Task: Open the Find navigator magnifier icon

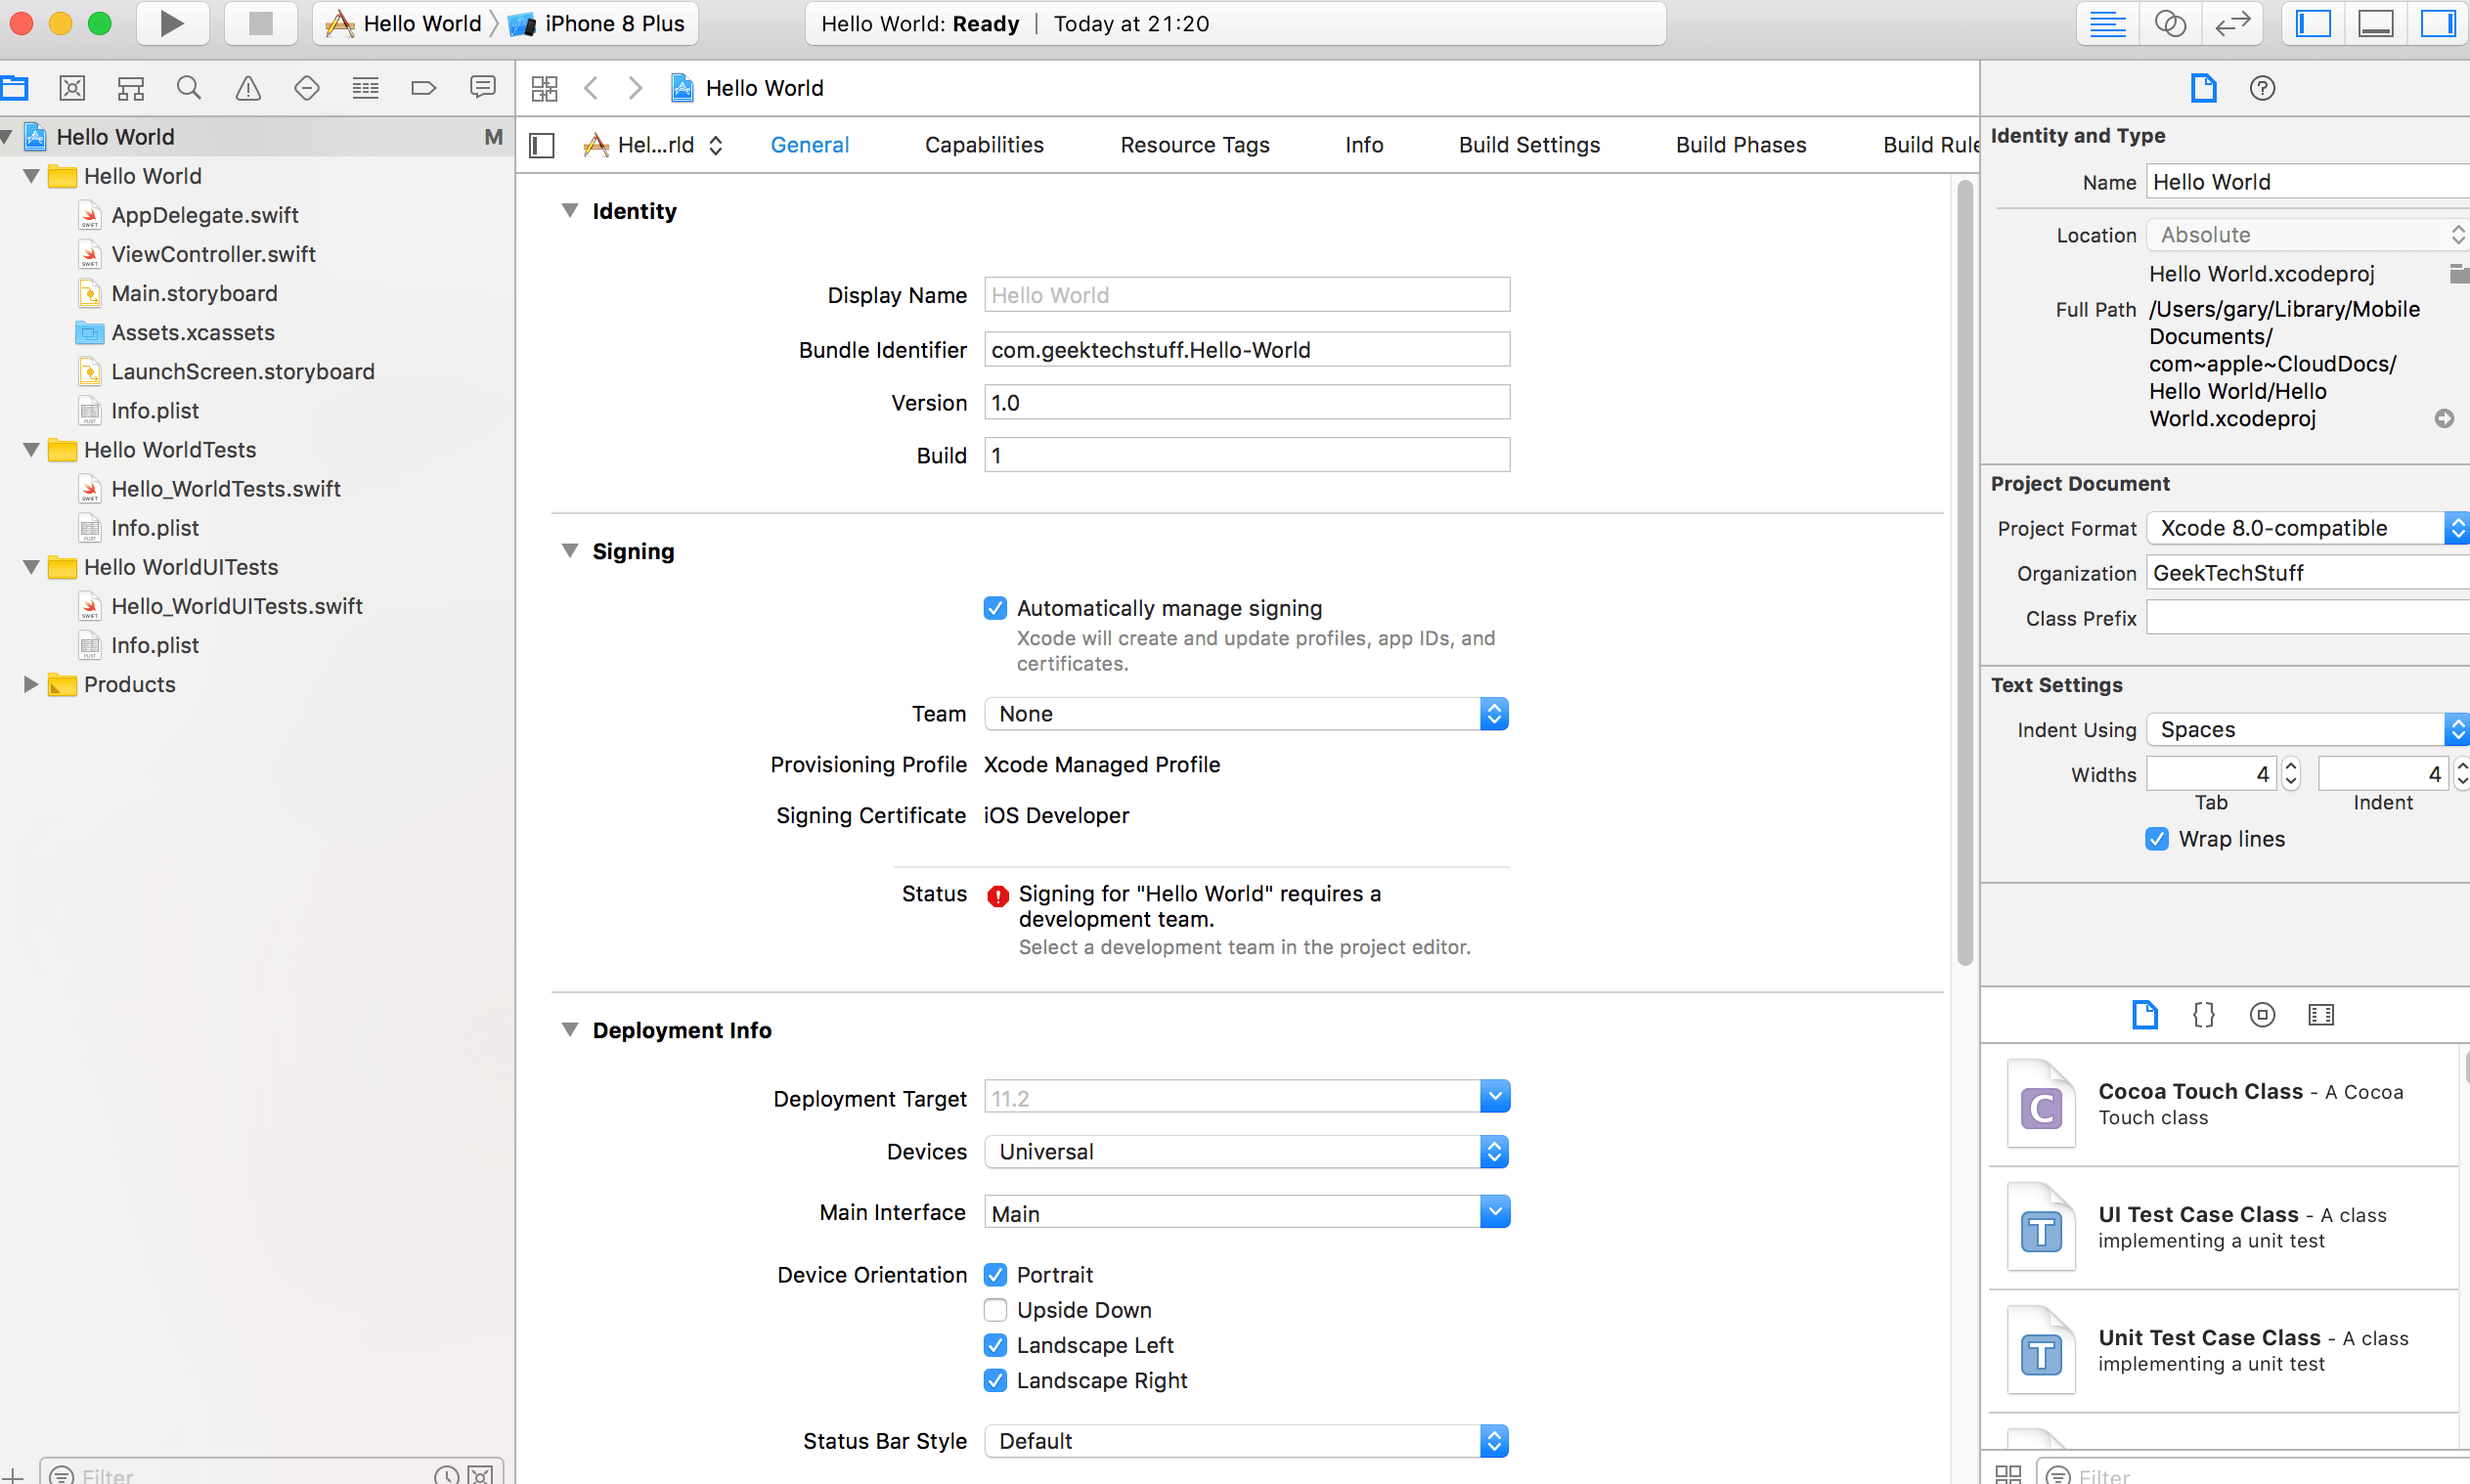Action: click(x=188, y=88)
